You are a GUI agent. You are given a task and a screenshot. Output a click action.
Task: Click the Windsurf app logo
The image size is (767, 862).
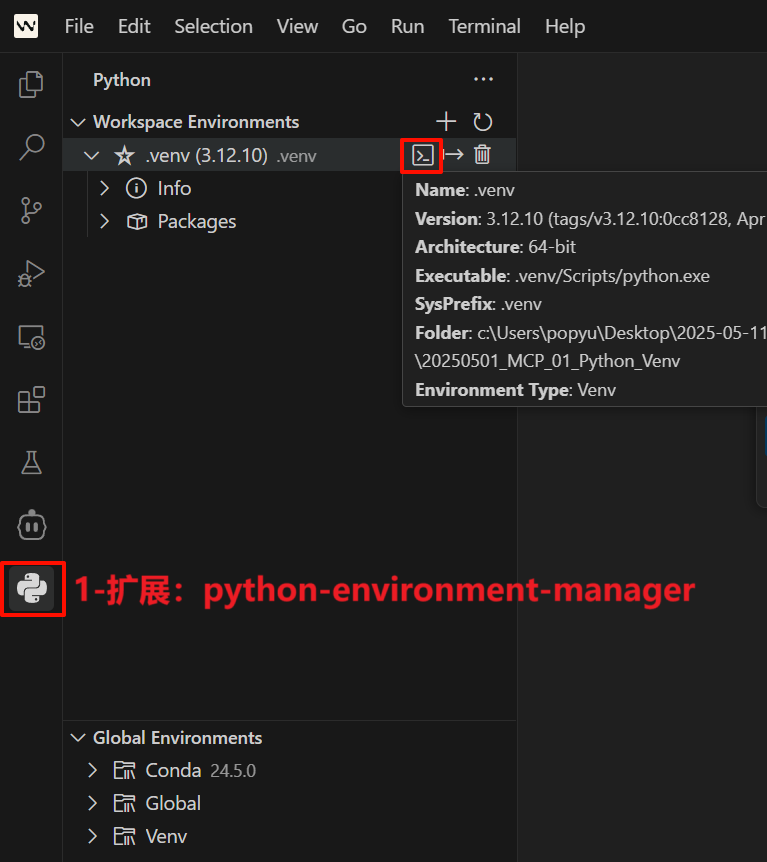(26, 26)
